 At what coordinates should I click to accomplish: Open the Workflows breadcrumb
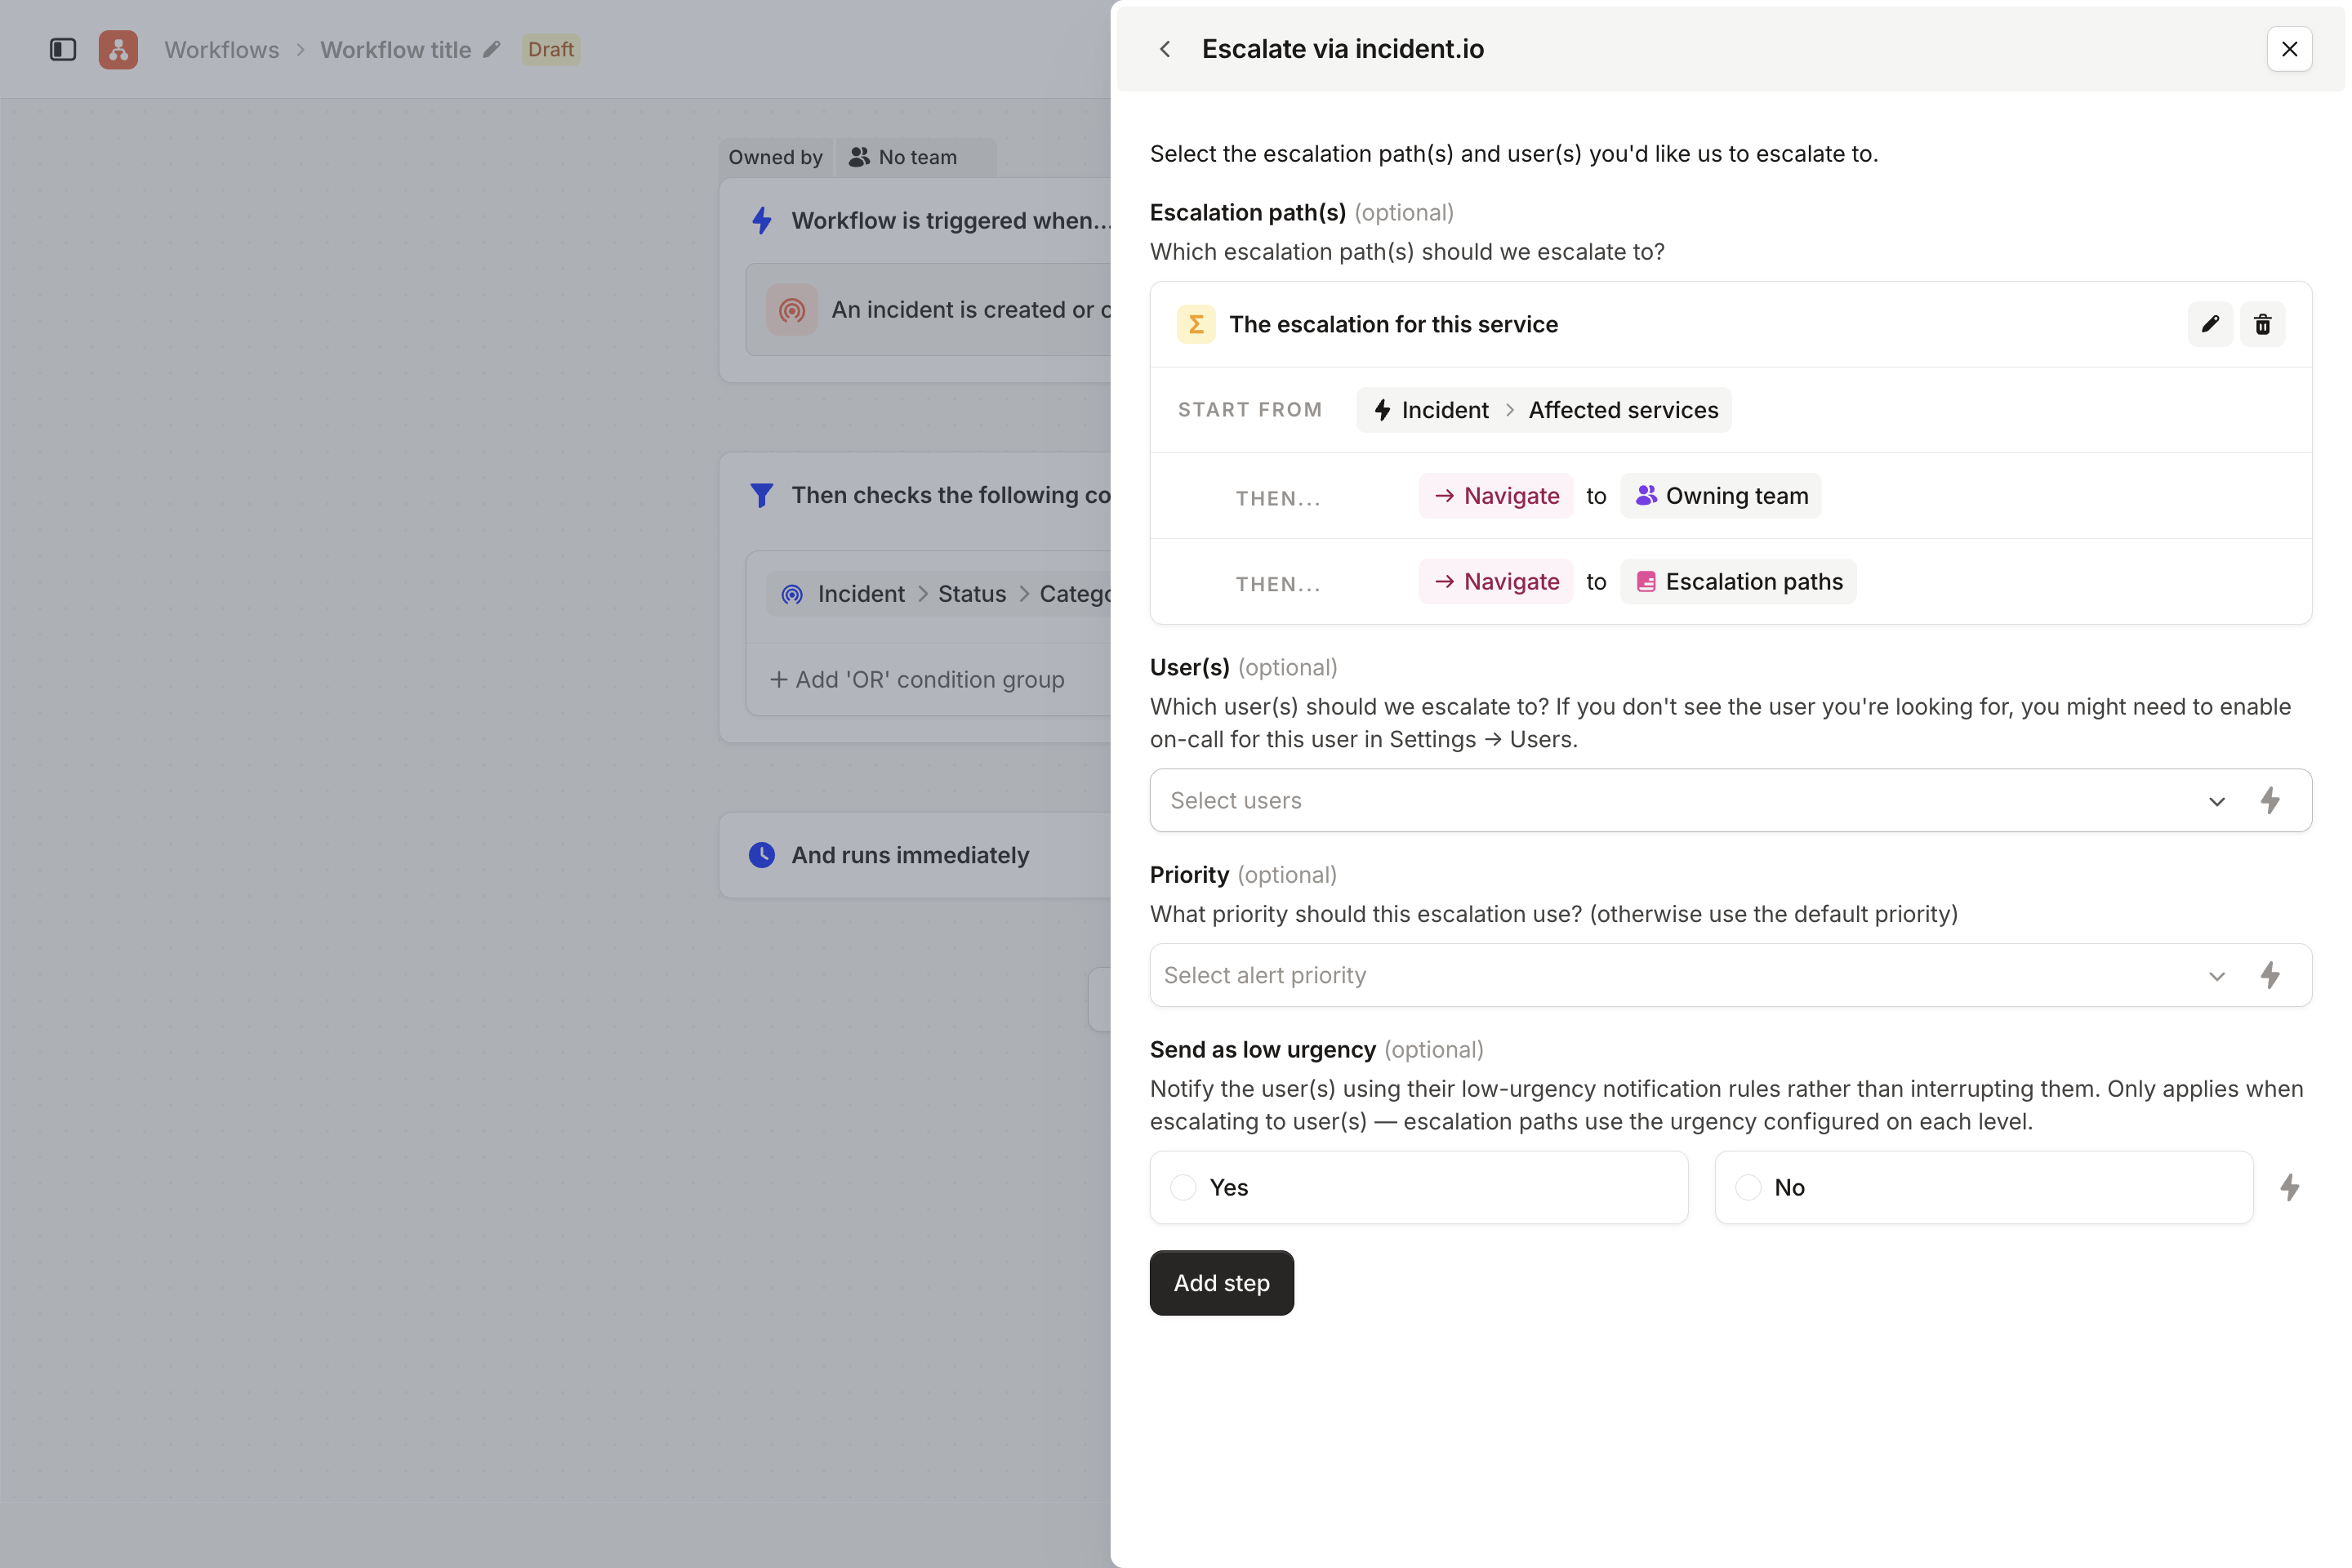(222, 49)
